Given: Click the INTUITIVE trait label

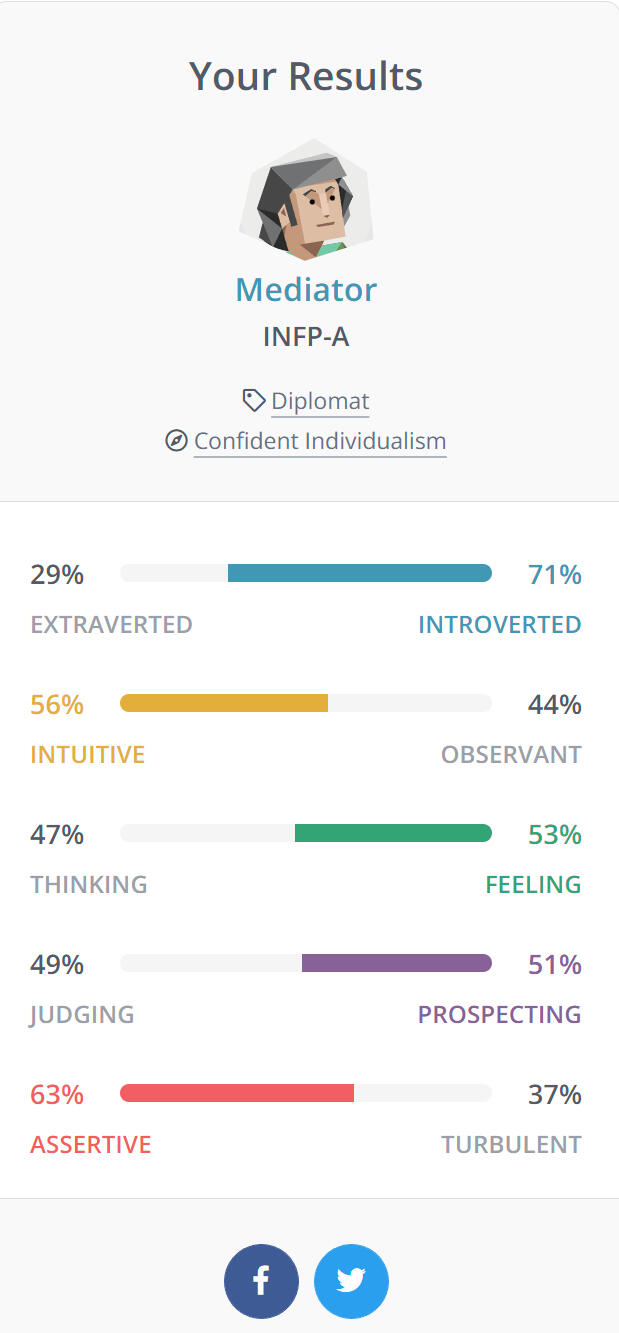Looking at the screenshot, I should pos(88,755).
